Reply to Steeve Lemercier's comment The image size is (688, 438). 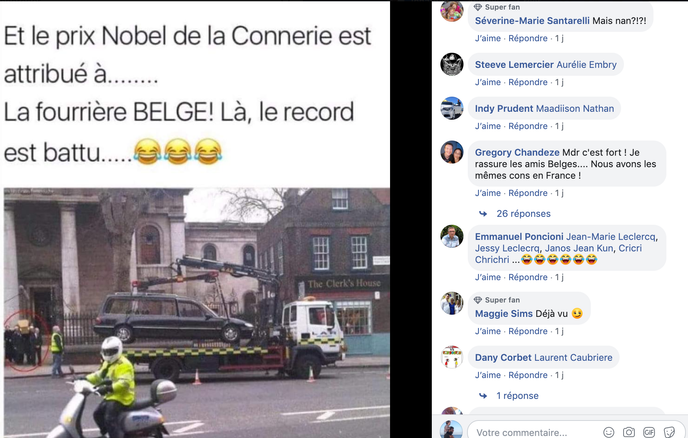pos(528,82)
